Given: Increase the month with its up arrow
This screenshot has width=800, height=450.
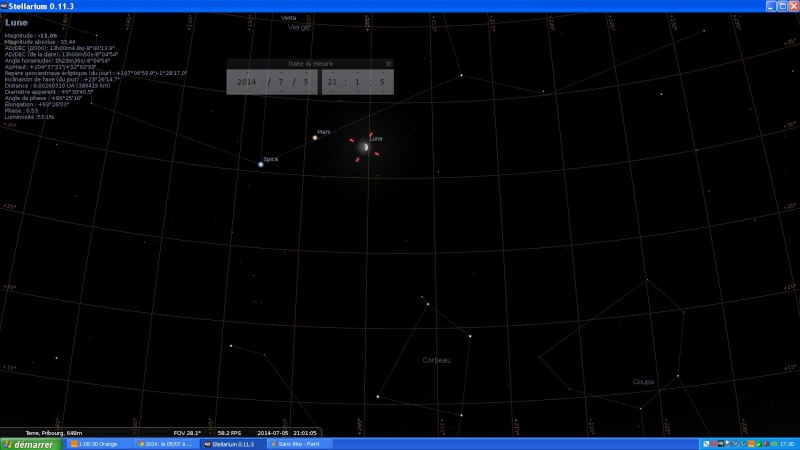Looking at the screenshot, I should pos(281,73).
